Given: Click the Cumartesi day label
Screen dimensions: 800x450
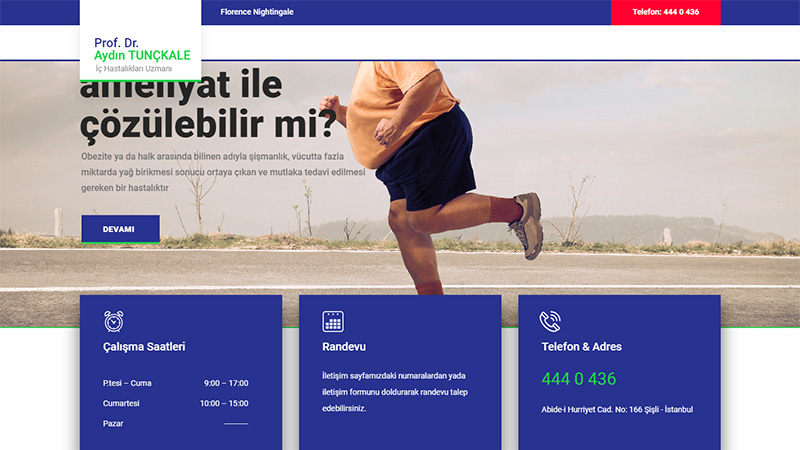Looking at the screenshot, I should point(121,403).
